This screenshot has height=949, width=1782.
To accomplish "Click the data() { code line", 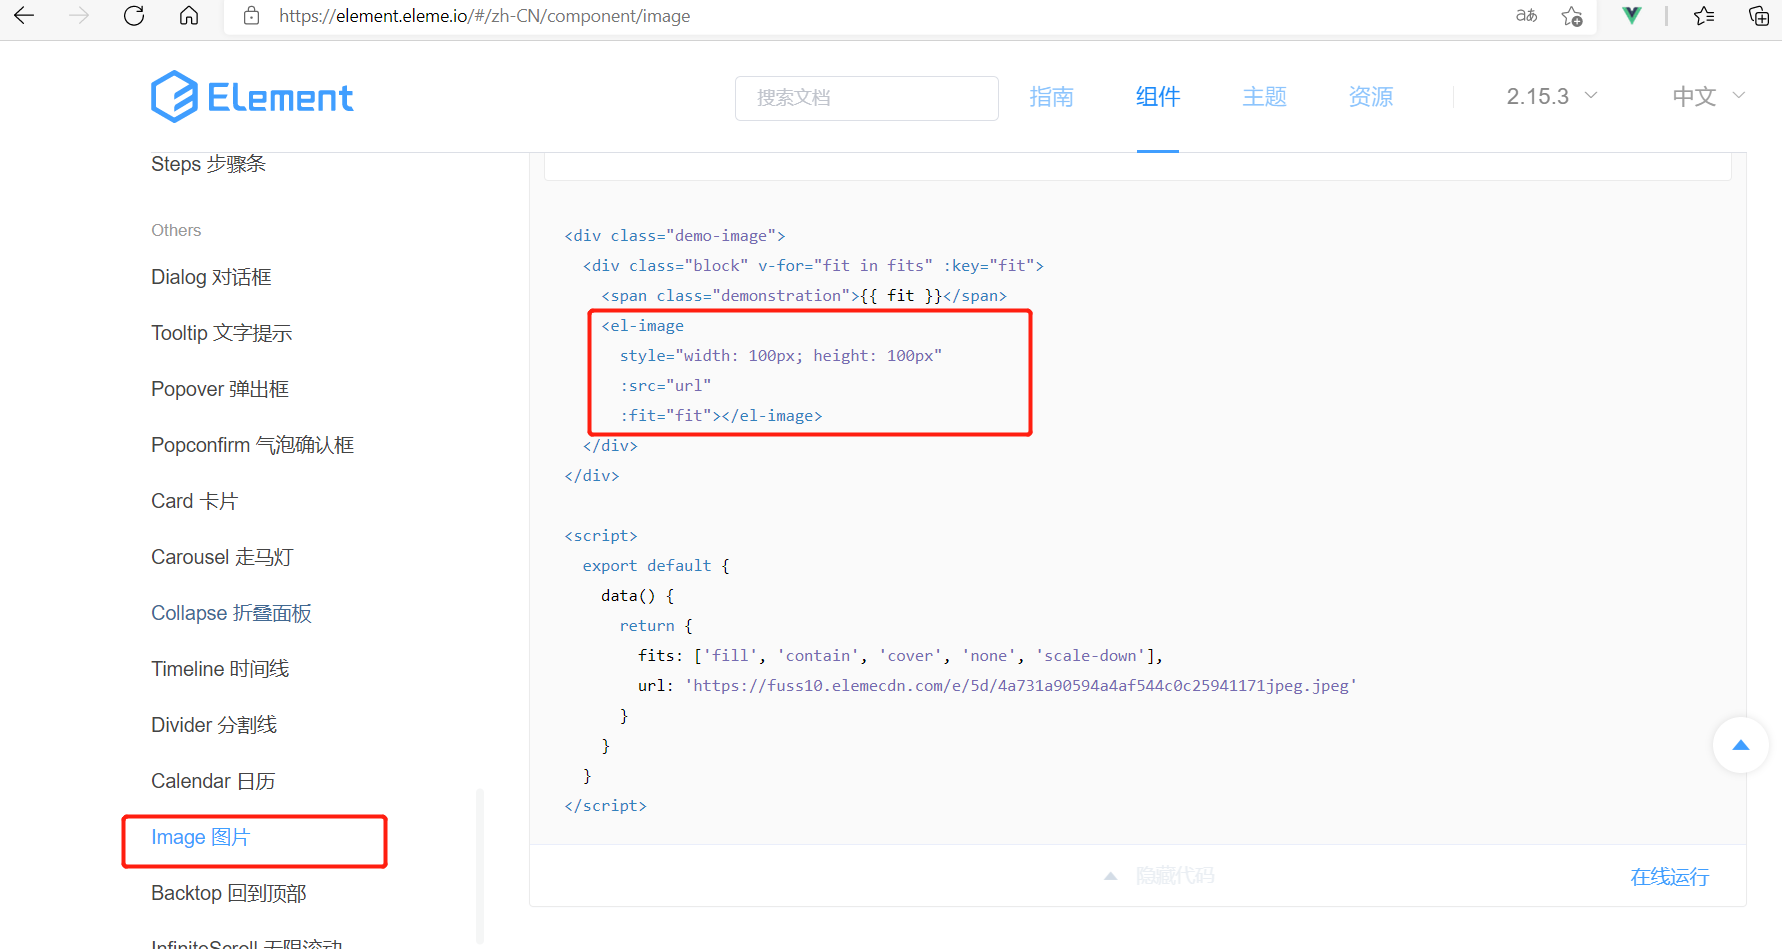I will 638,596.
